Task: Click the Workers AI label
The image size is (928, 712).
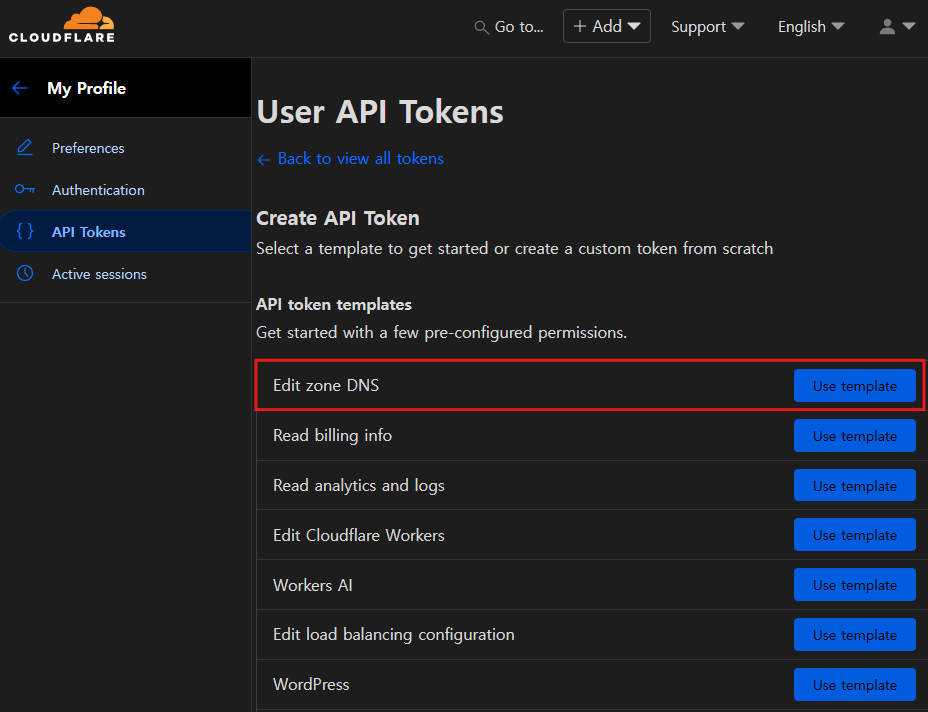Action: pyautogui.click(x=312, y=585)
